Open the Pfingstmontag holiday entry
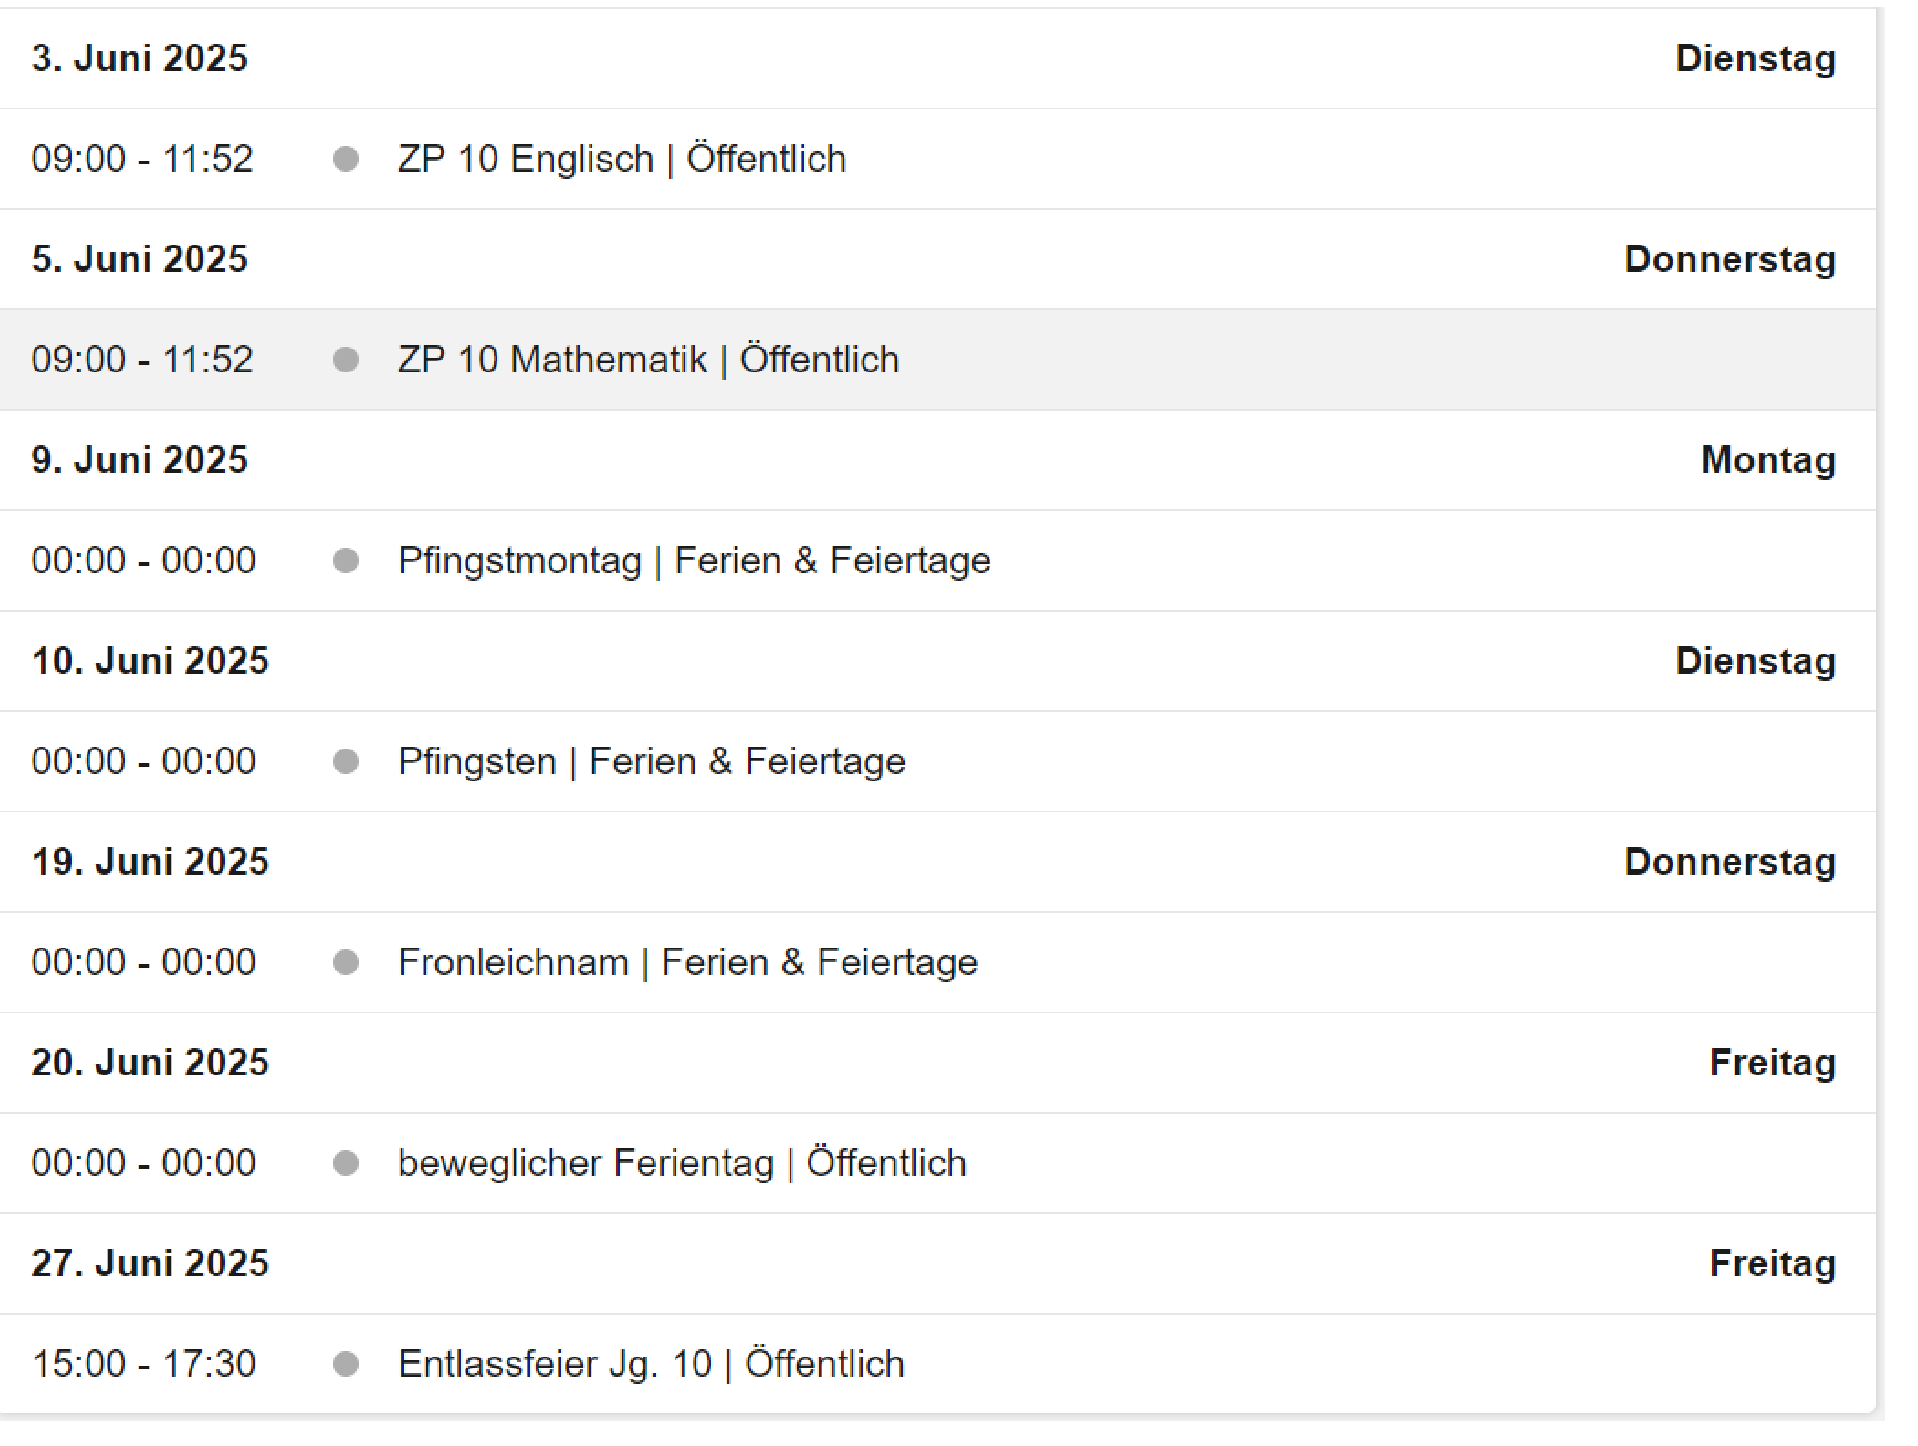 tap(694, 561)
